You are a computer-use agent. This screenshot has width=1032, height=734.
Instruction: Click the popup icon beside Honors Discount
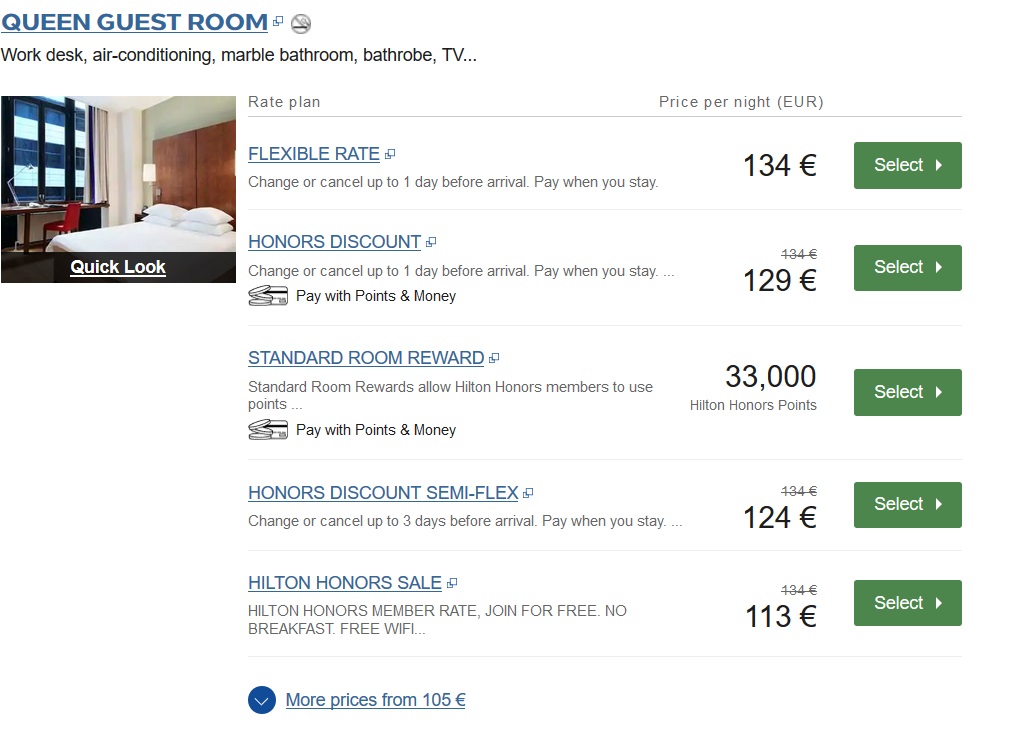[x=431, y=242]
